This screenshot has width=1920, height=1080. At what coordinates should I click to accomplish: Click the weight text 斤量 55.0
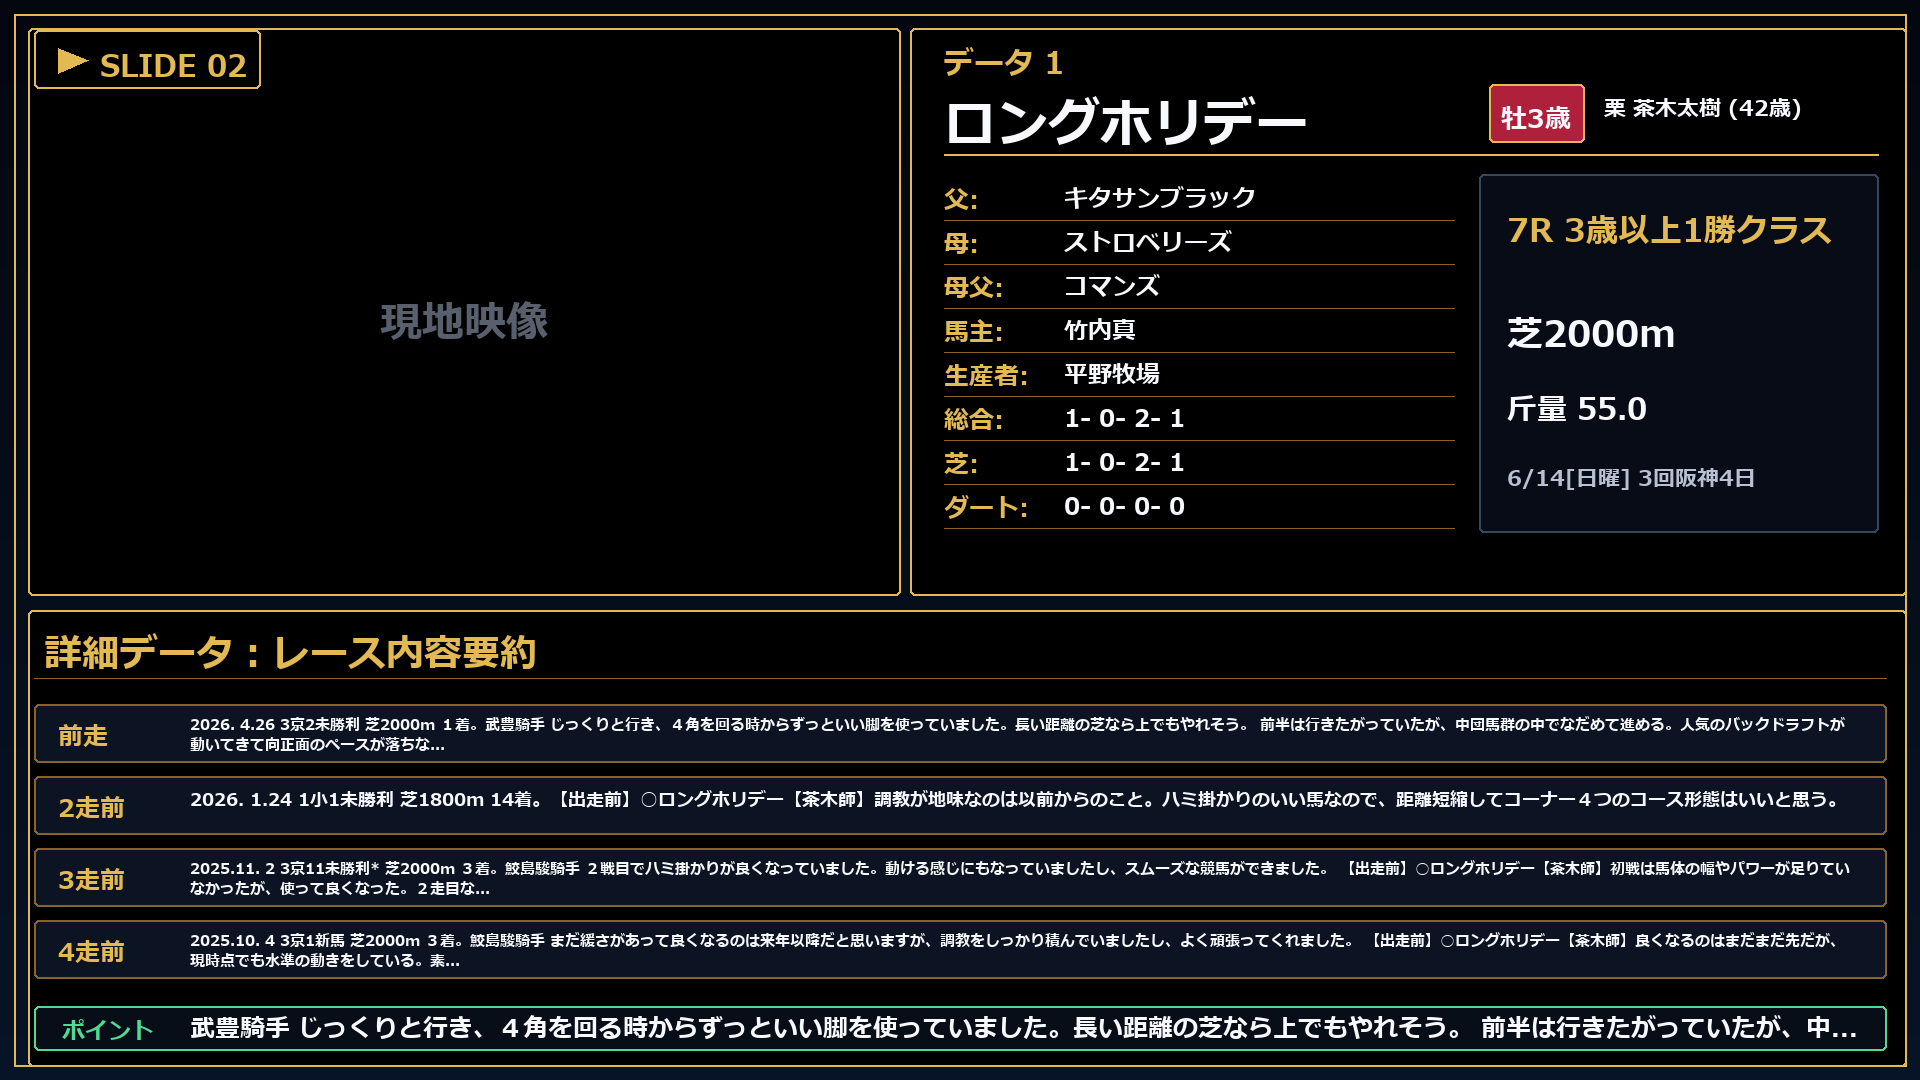coord(1577,408)
